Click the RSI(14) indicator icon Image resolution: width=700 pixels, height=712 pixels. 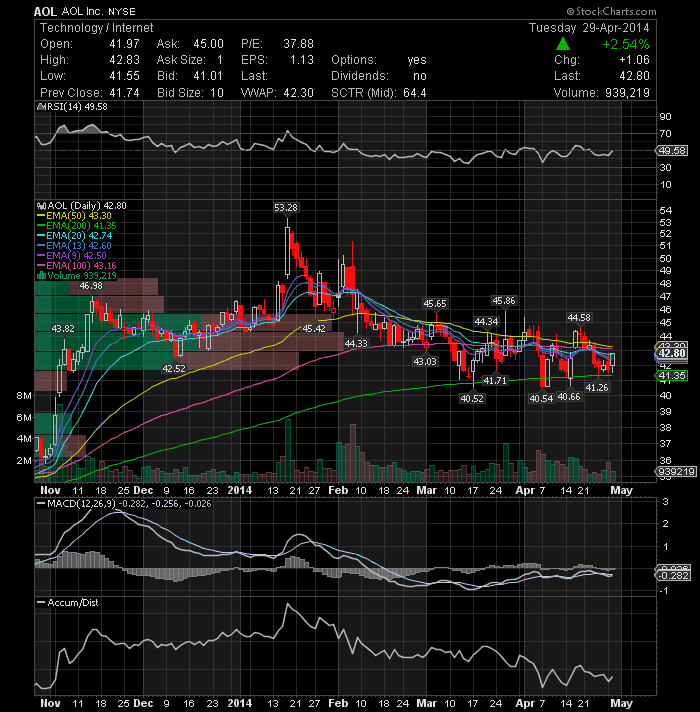pyautogui.click(x=41, y=107)
